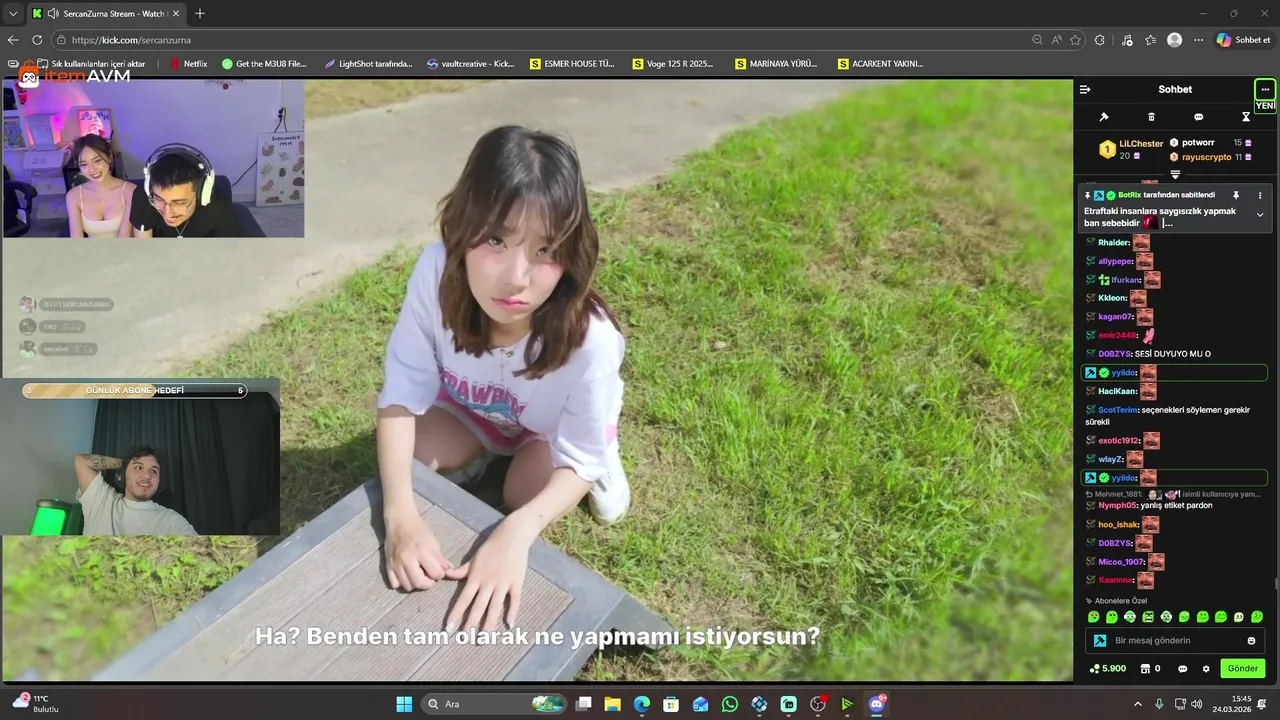Check the 5.900 channel points balance
This screenshot has width=1280, height=720.
tap(1108, 669)
